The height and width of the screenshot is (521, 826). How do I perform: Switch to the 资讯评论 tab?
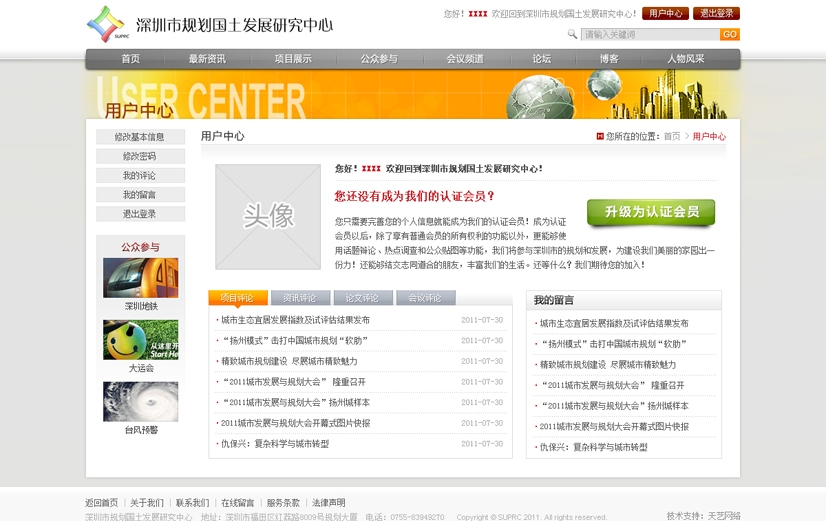[300, 298]
